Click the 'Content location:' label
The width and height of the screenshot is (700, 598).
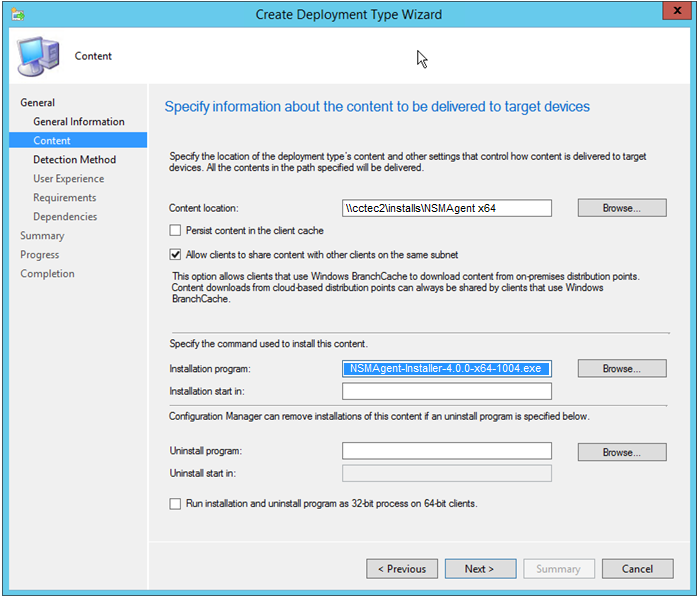(x=204, y=208)
